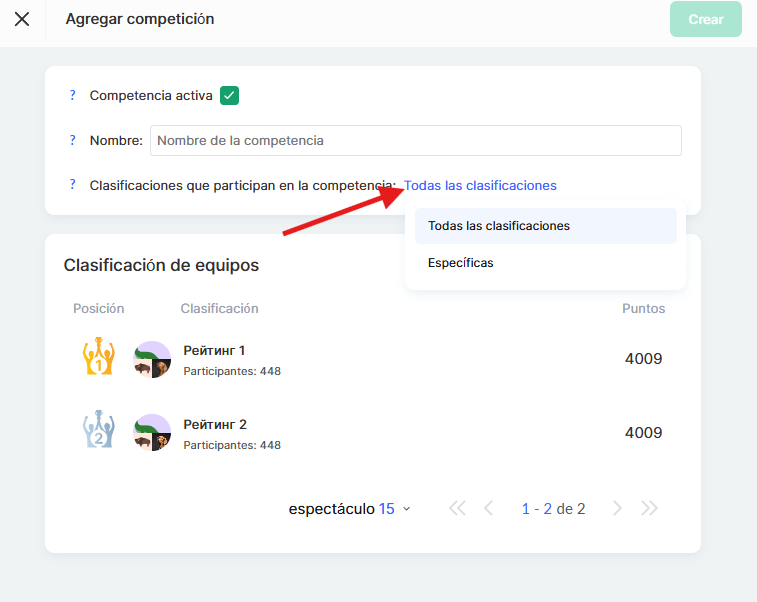Click the help icon beside Clasificaciones
The height and width of the screenshot is (602, 757).
pos(72,185)
